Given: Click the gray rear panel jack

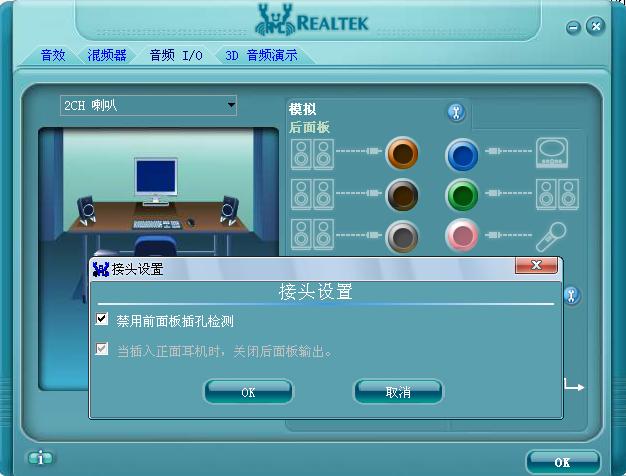Looking at the screenshot, I should click(402, 236).
